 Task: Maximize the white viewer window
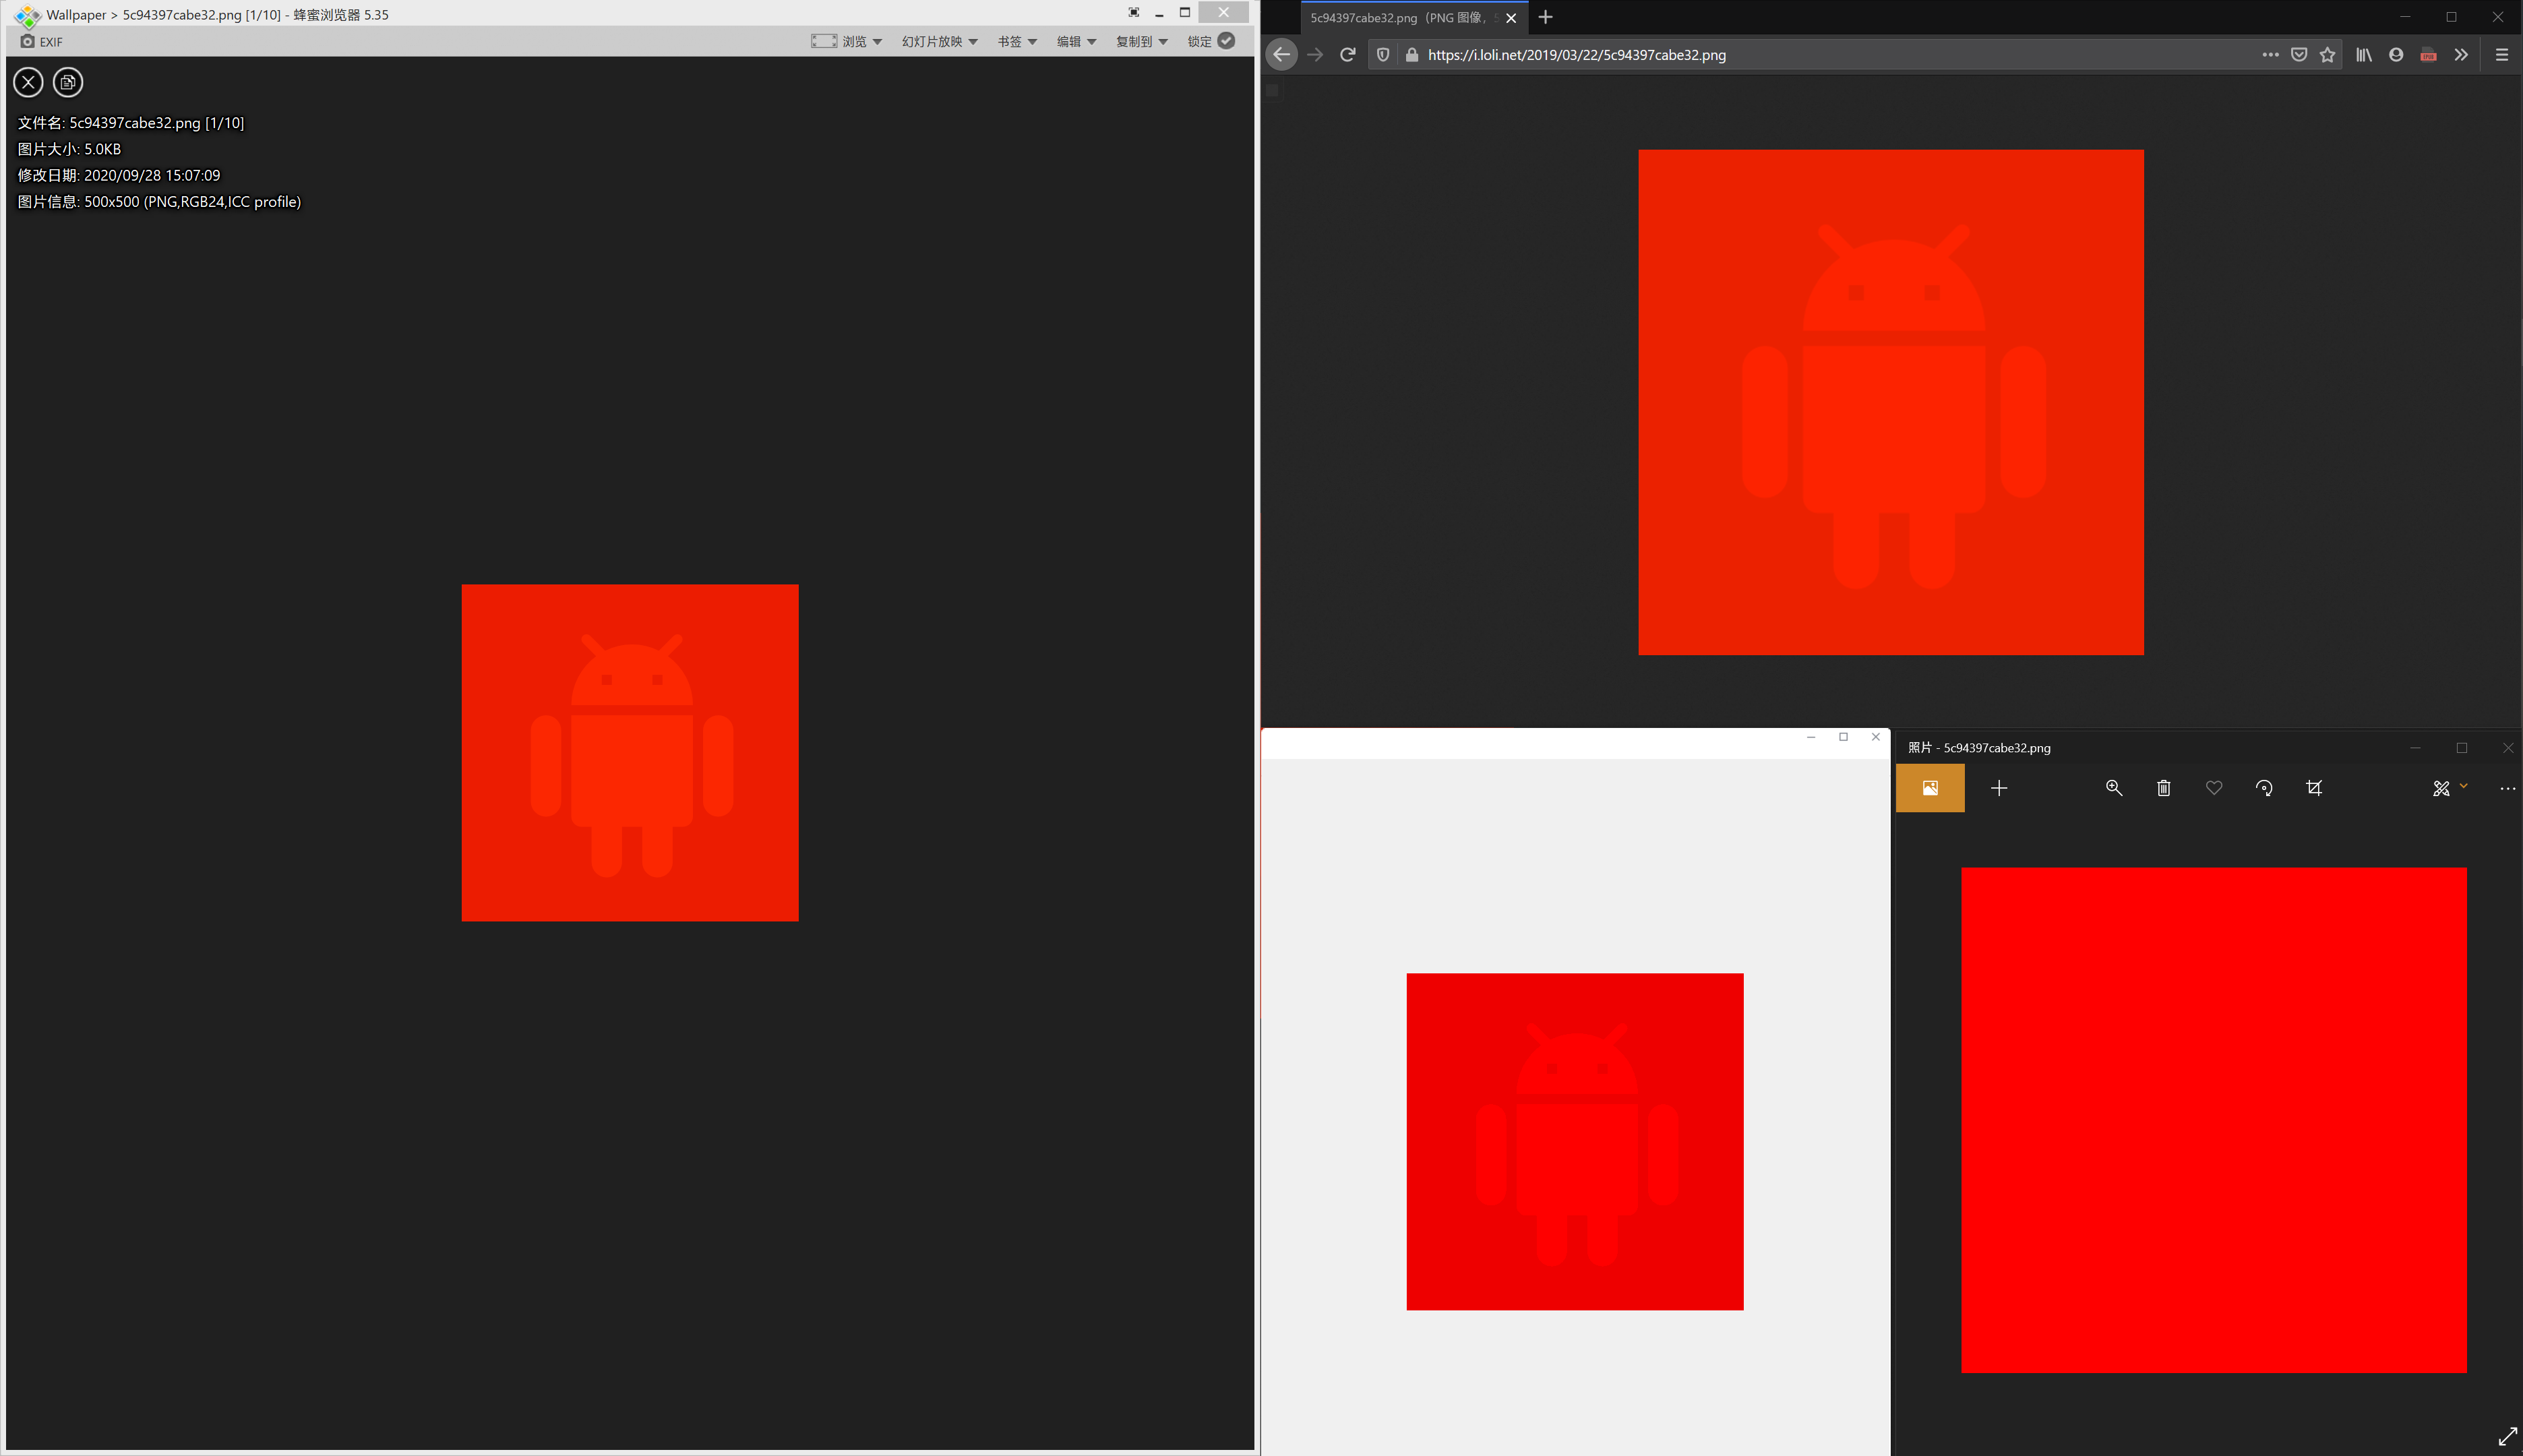click(1843, 737)
